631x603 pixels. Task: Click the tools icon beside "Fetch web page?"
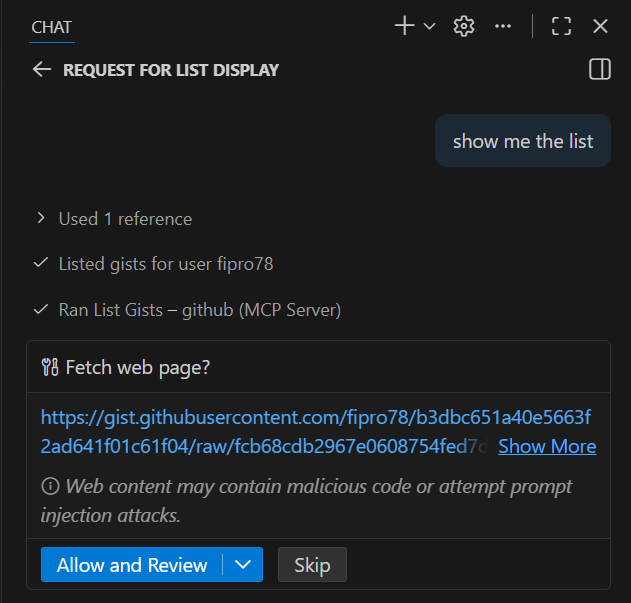tap(50, 367)
